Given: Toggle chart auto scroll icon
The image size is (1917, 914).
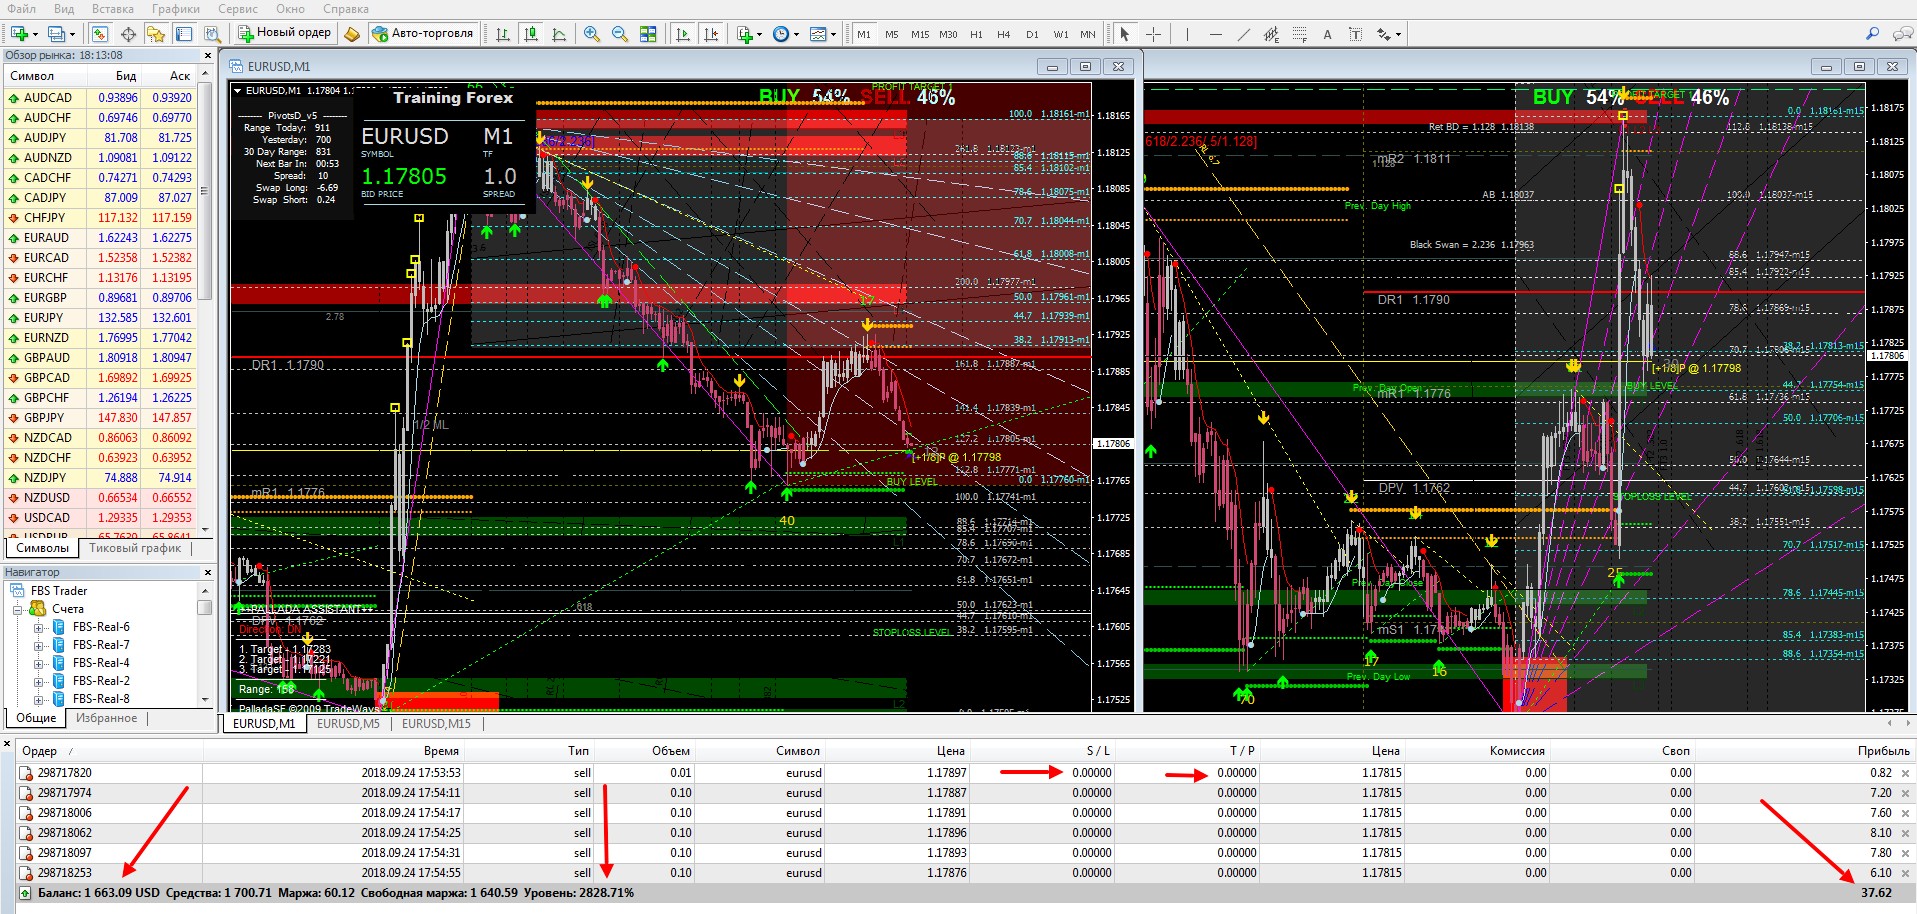Looking at the screenshot, I should tap(683, 34).
